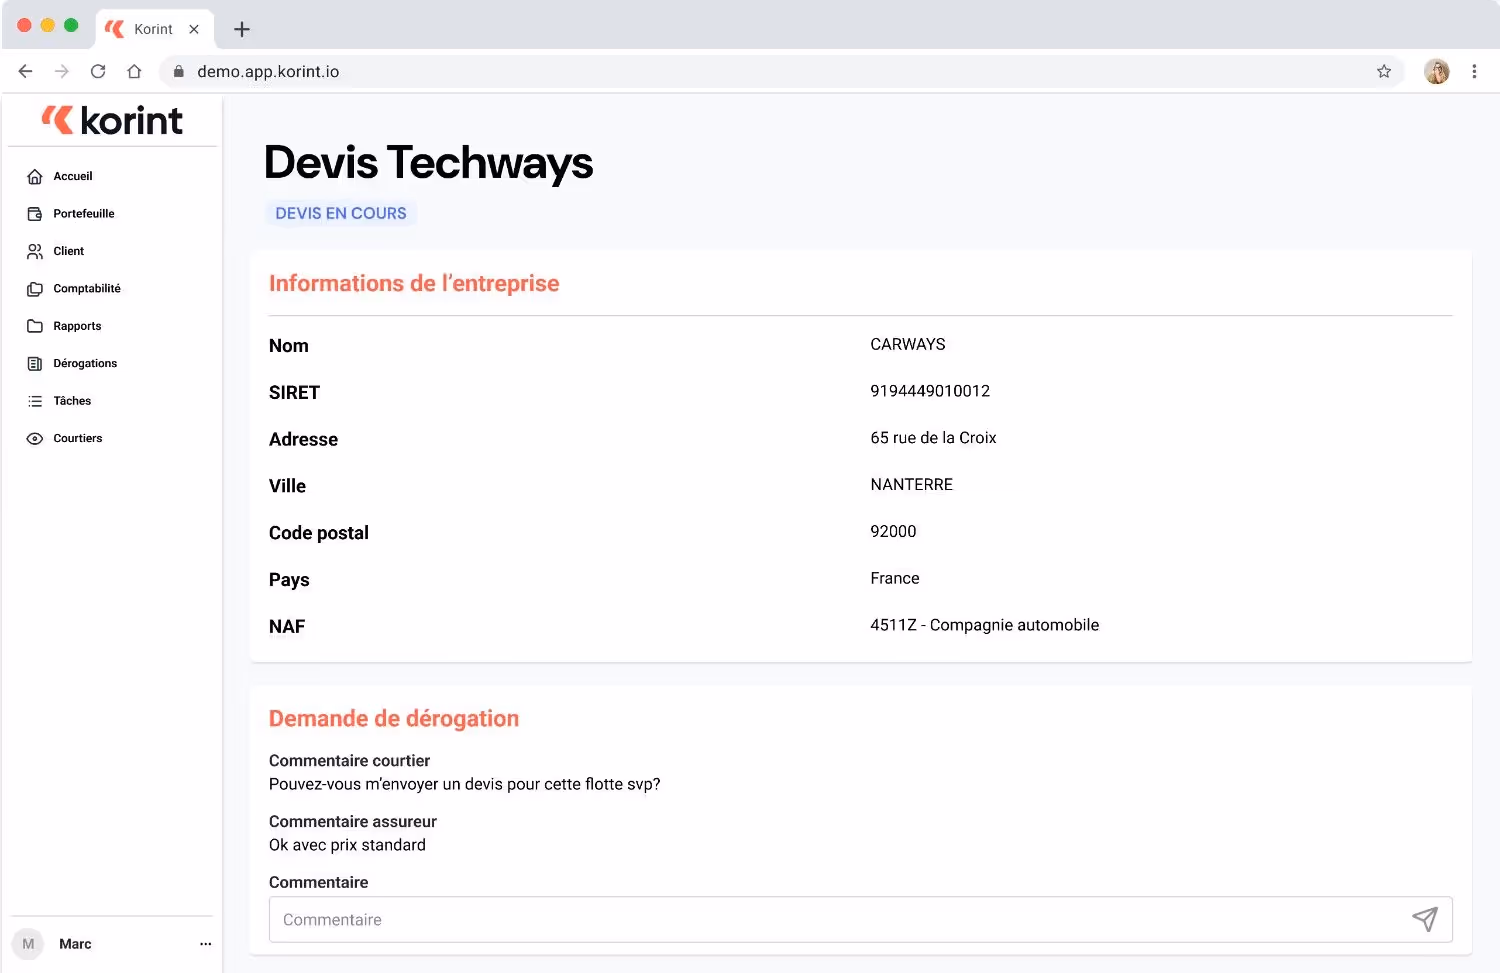Go to Accueil menu item

coord(73,176)
